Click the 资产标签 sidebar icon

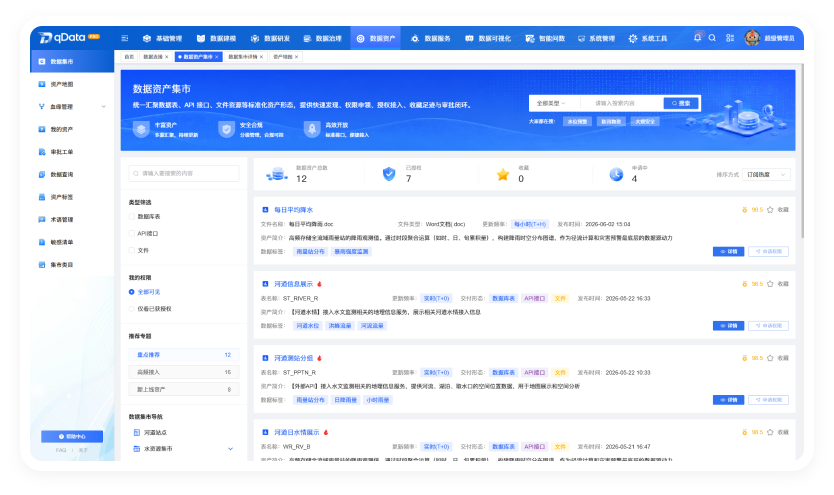(x=41, y=197)
